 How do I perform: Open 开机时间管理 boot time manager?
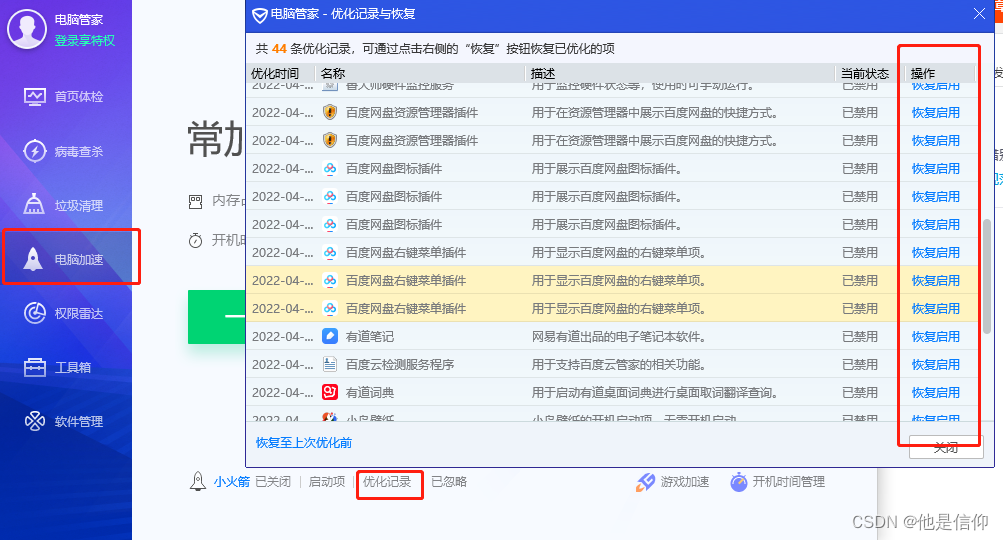[778, 482]
